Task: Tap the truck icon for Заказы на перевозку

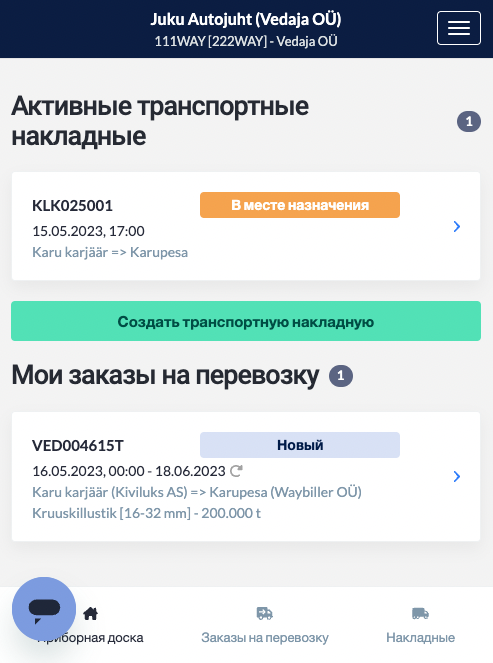Action: coord(265,614)
